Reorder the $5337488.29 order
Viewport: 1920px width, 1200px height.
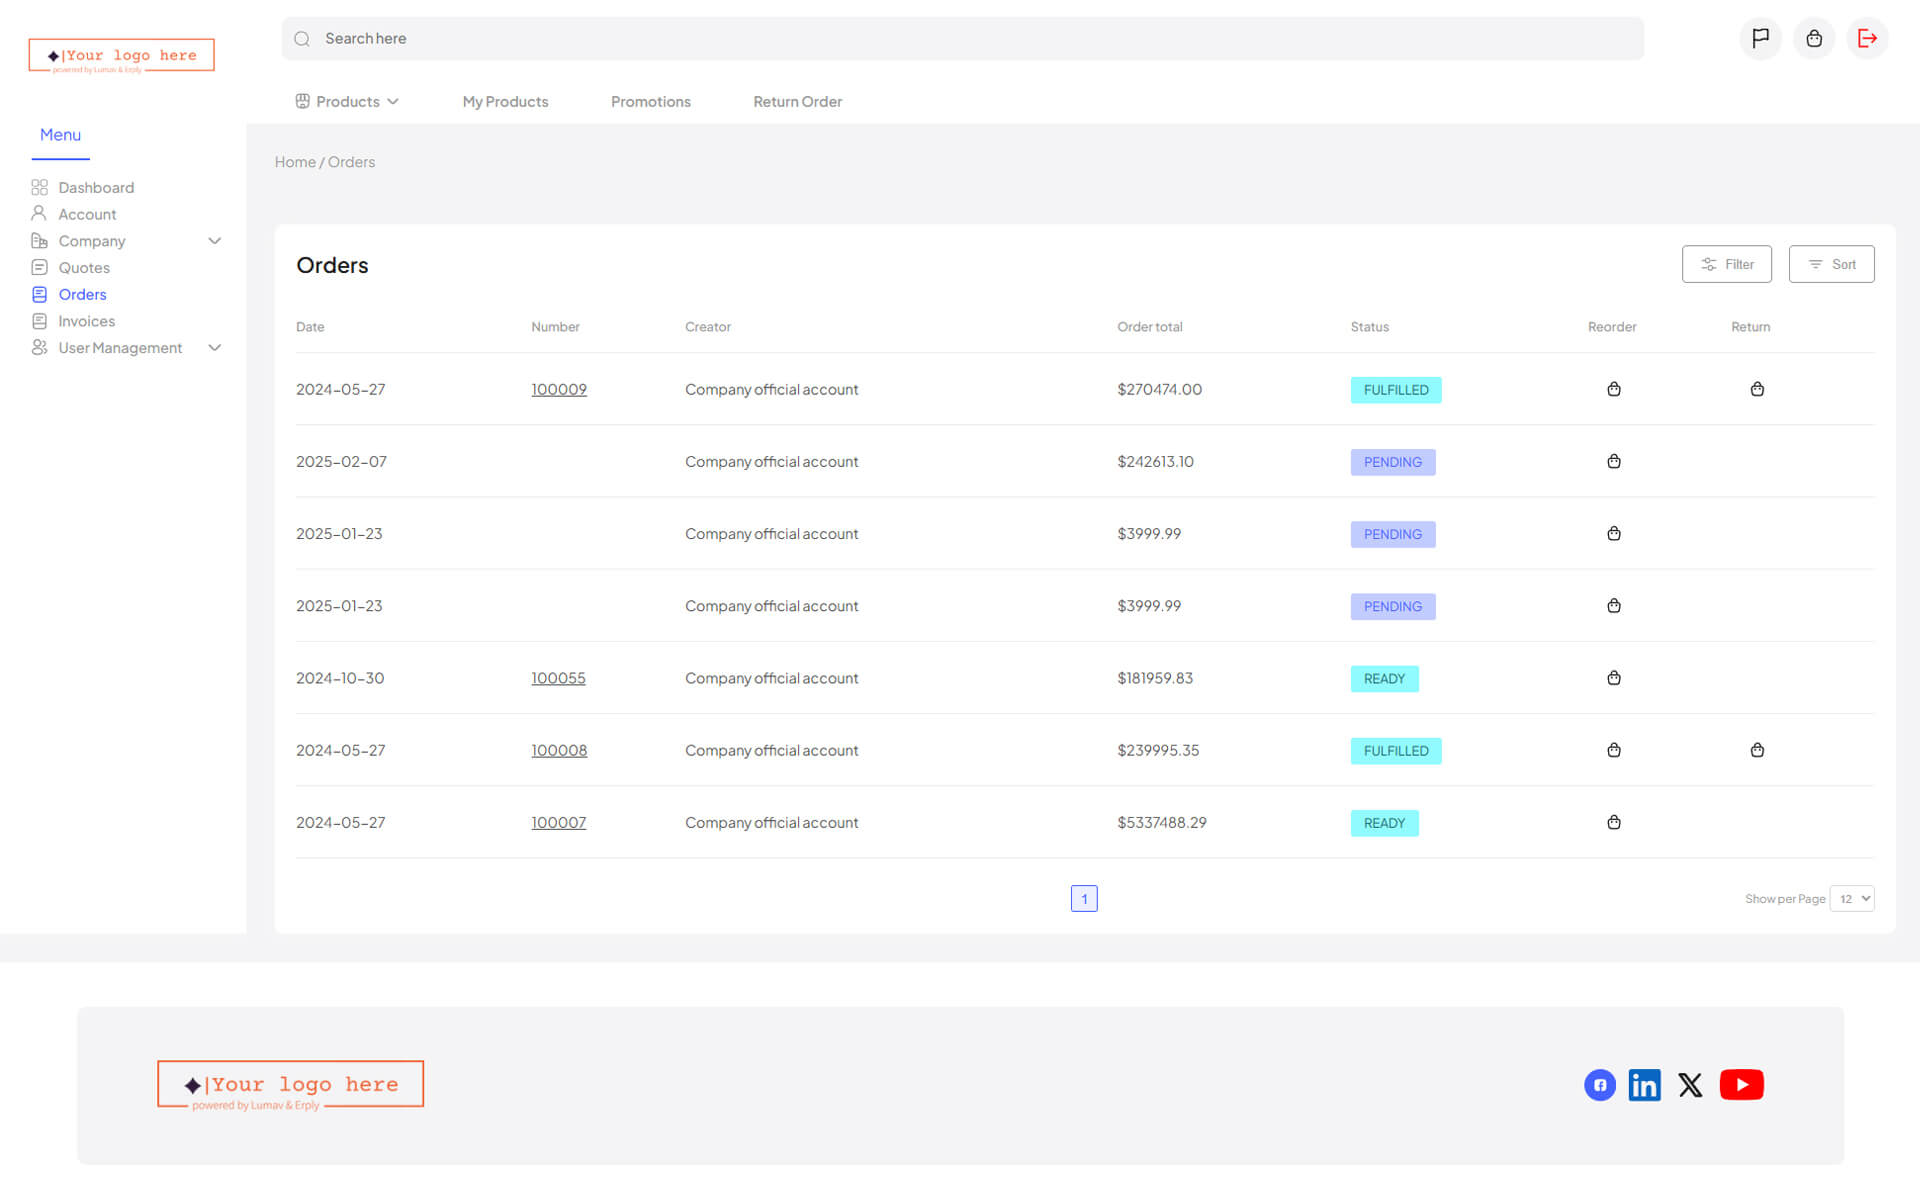tap(1613, 822)
